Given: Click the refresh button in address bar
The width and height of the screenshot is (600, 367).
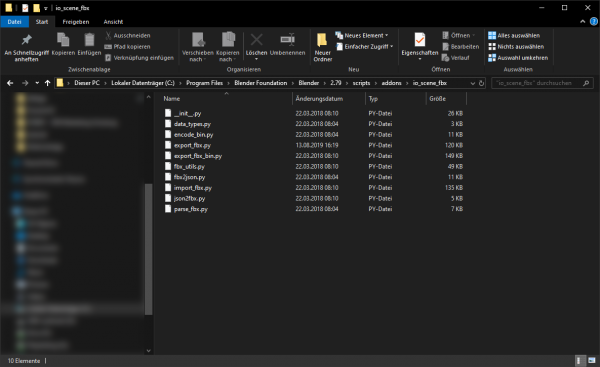Looking at the screenshot, I should [x=481, y=83].
